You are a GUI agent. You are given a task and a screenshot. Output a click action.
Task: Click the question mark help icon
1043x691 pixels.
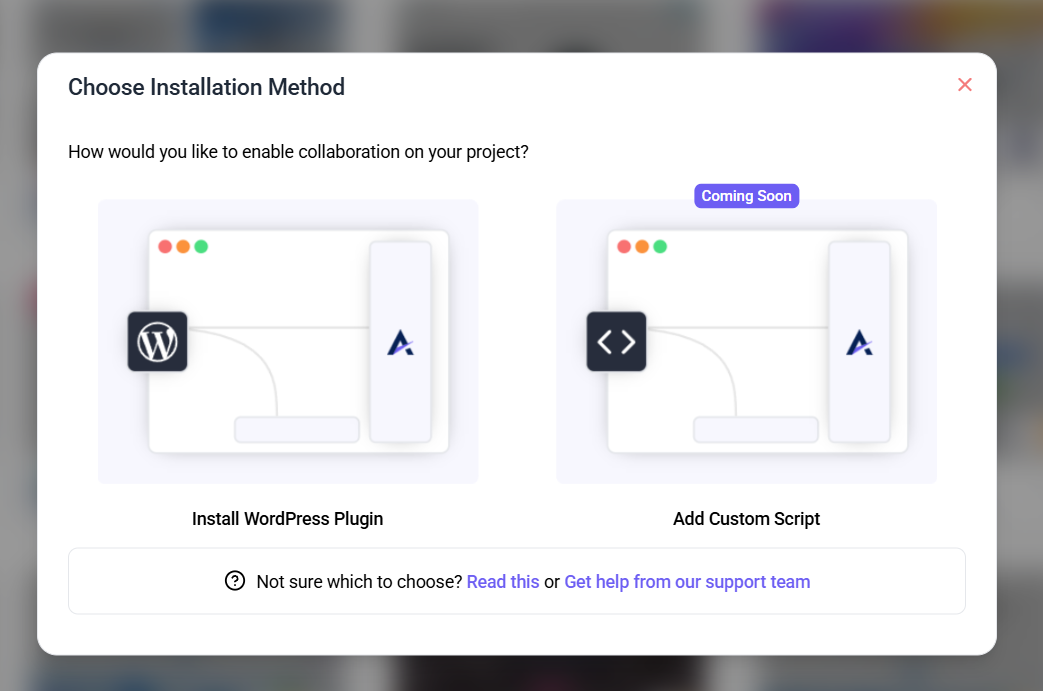pos(235,581)
